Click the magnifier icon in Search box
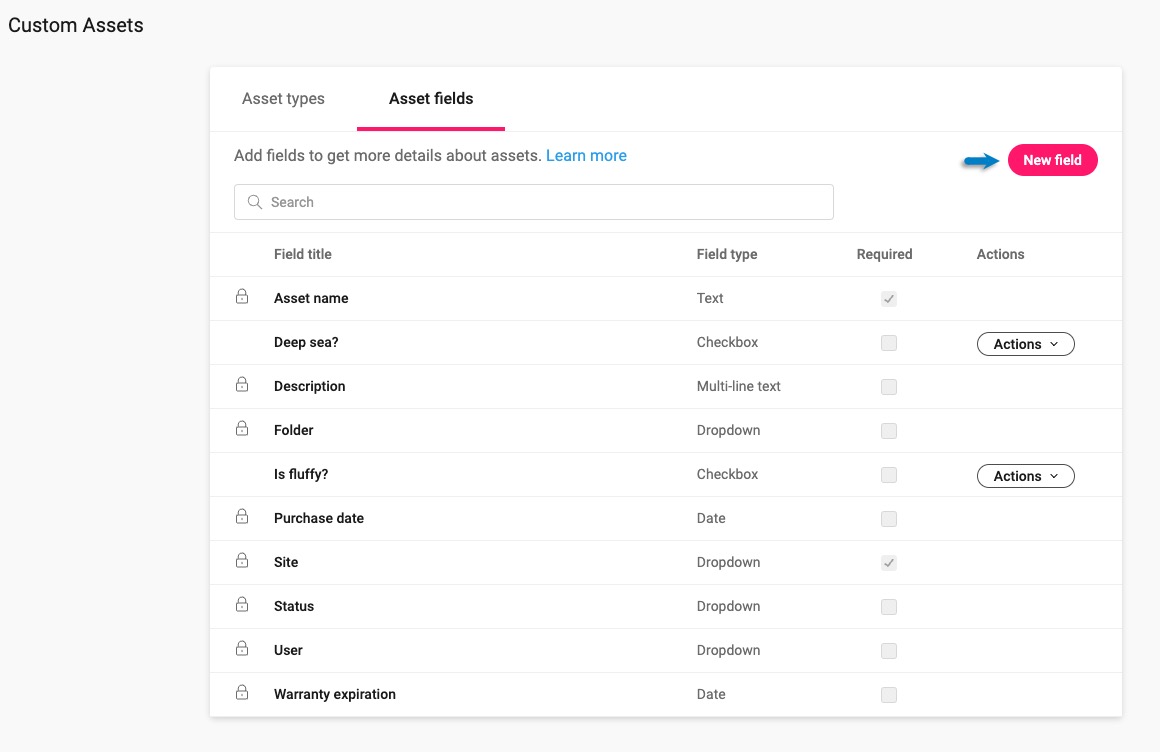This screenshot has width=1160, height=752. pyautogui.click(x=254, y=202)
